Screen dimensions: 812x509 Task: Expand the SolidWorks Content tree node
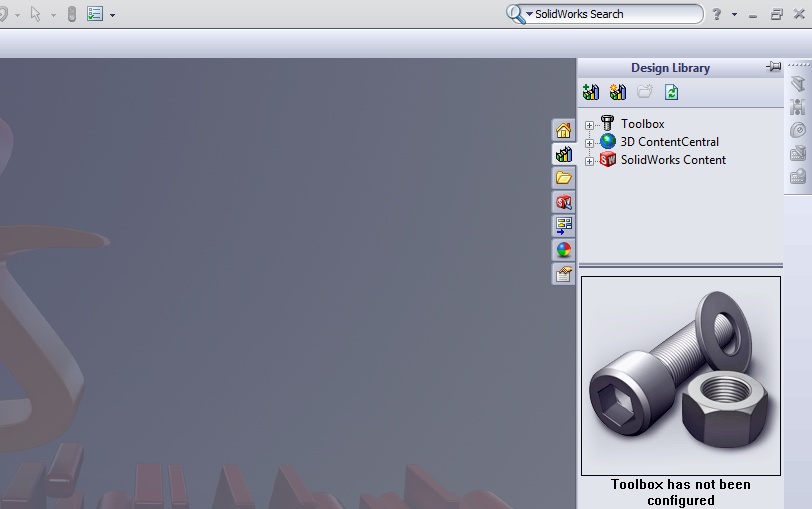click(589, 161)
